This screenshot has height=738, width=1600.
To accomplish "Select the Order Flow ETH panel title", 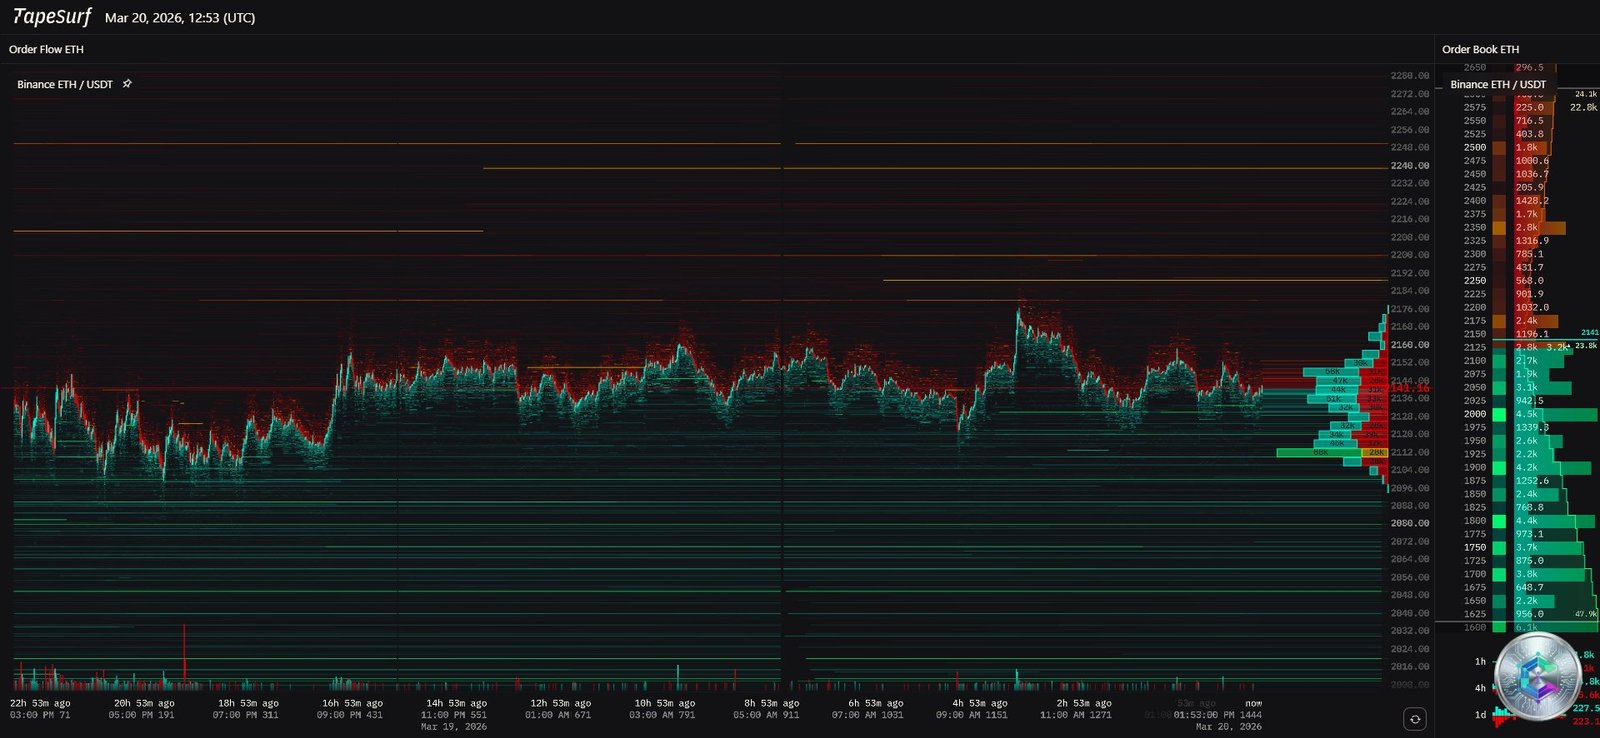I will [x=46, y=49].
